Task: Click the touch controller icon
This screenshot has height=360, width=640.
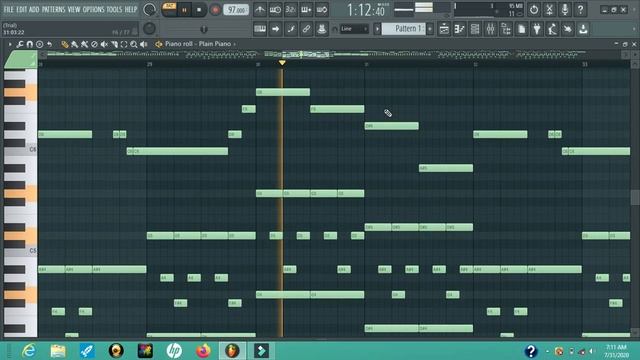Action: 568,29
